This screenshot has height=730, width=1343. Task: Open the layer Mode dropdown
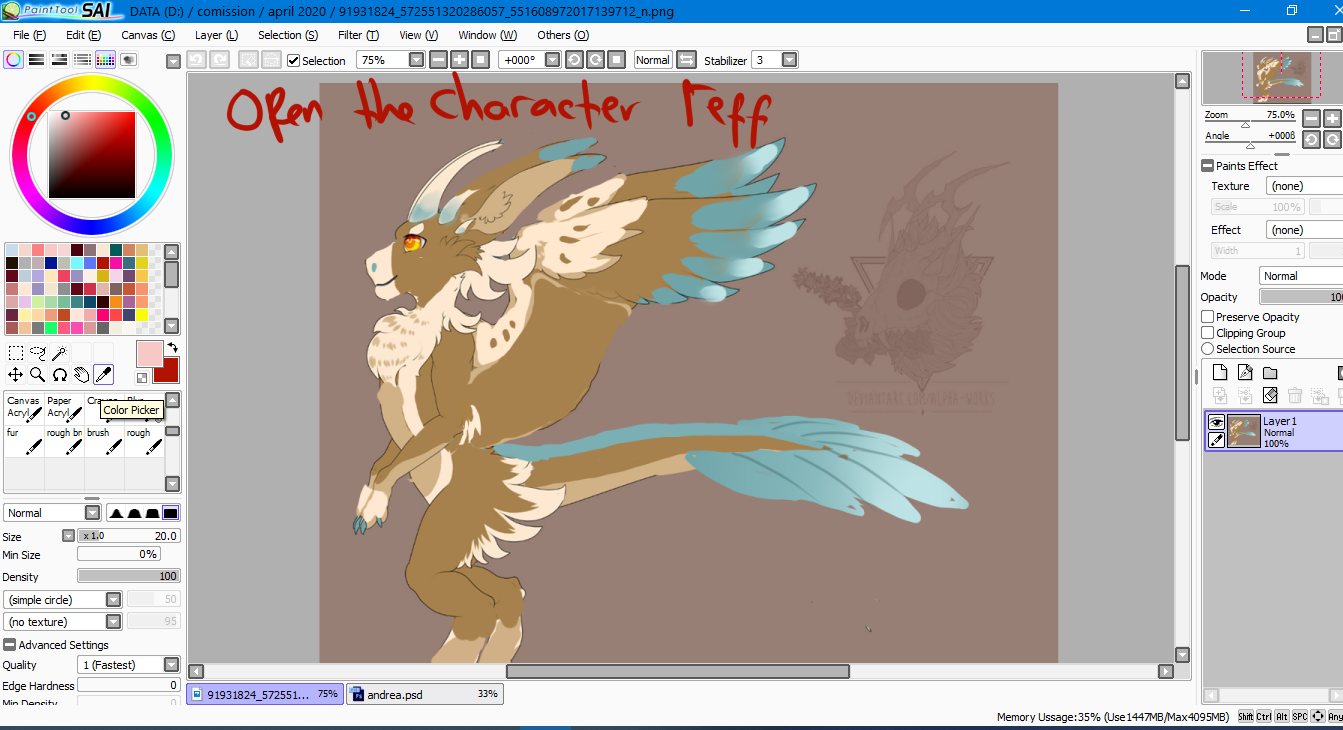click(x=1300, y=276)
